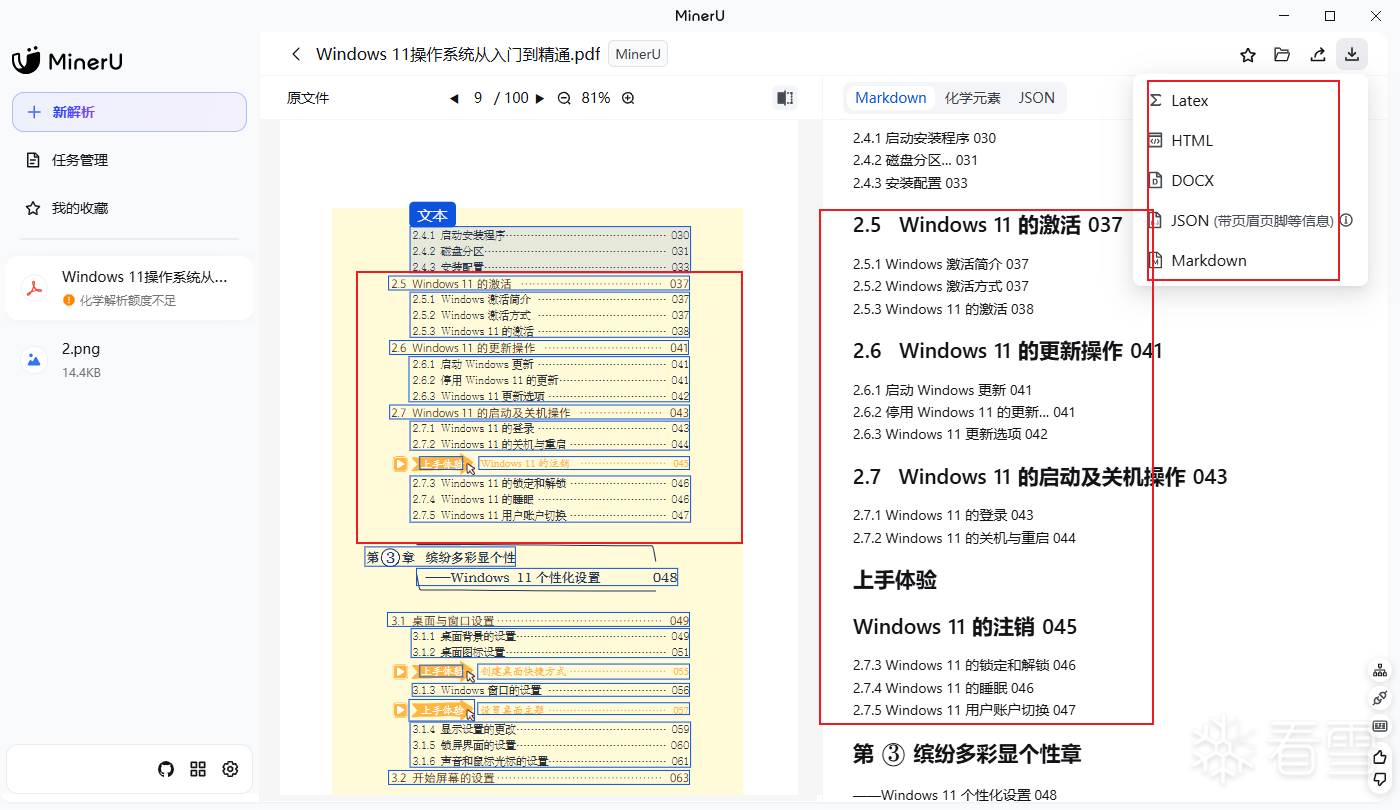Open the 2.png file entry

(129, 359)
